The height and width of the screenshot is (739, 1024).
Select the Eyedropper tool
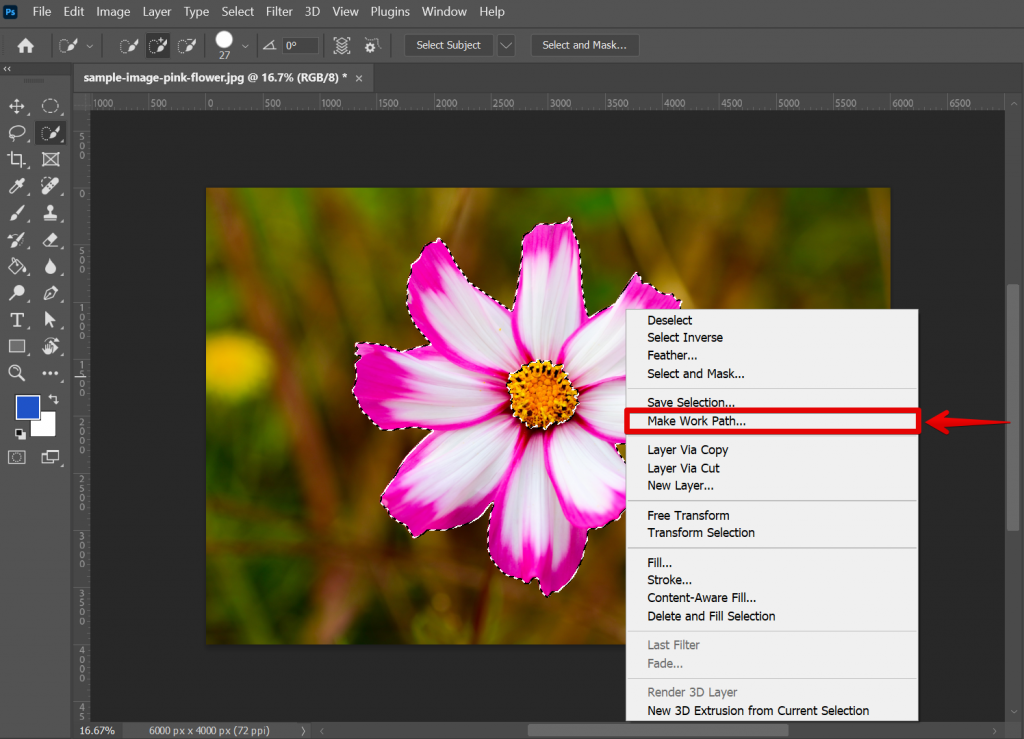click(15, 187)
